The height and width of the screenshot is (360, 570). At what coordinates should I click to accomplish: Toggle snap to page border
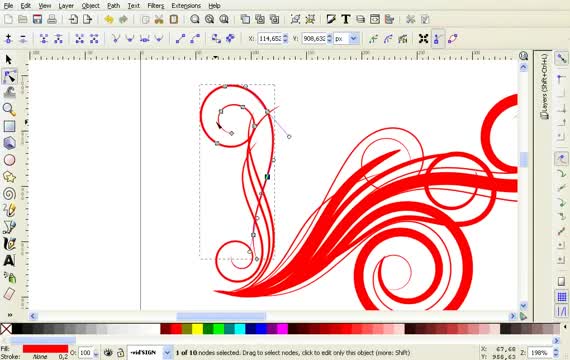coord(562,281)
